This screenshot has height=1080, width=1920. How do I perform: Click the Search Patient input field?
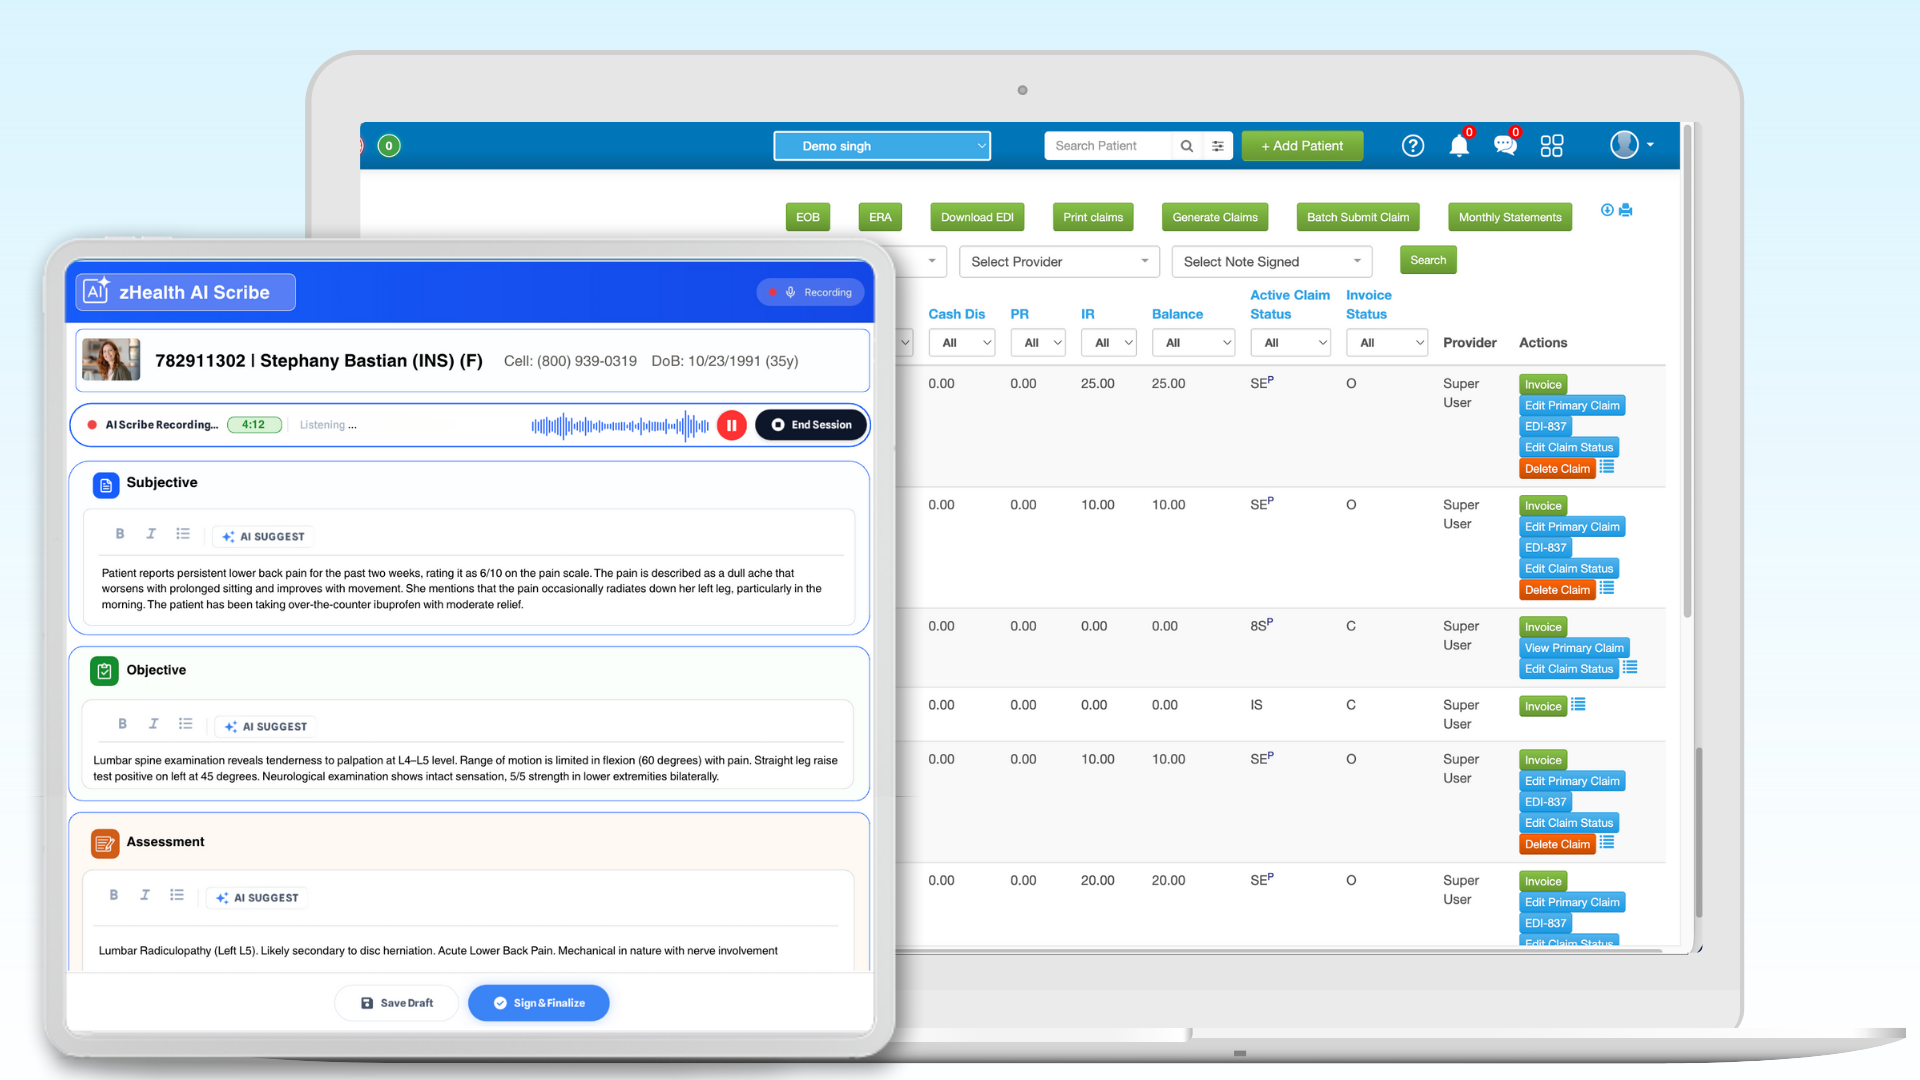click(1107, 146)
